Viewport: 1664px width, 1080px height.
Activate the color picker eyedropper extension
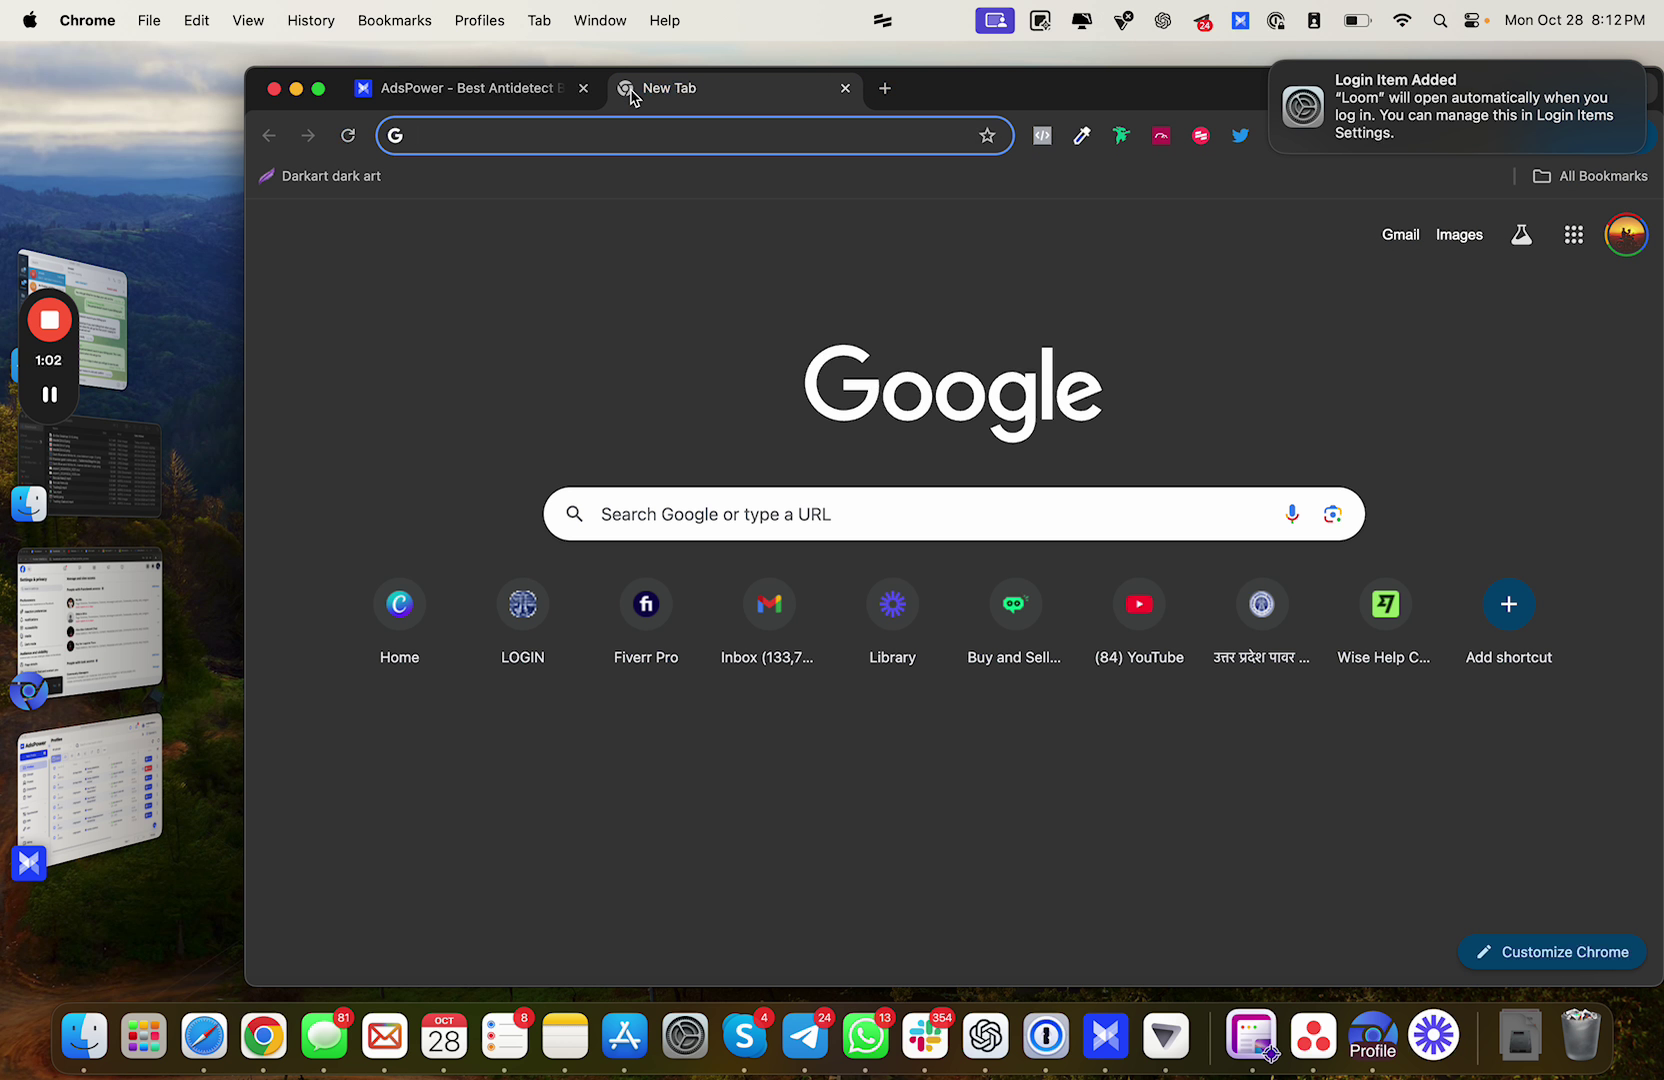coord(1081,136)
